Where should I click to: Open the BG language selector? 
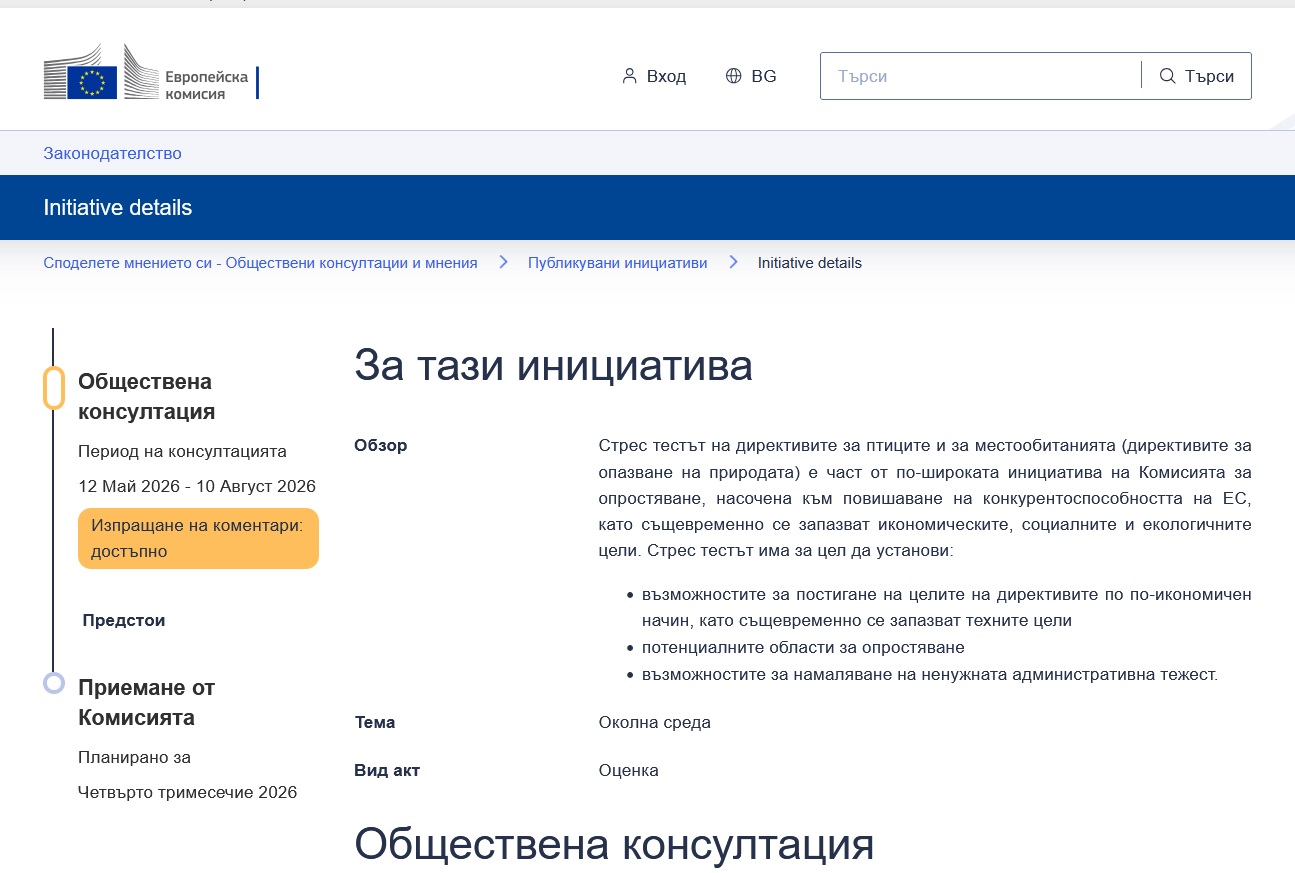click(751, 76)
